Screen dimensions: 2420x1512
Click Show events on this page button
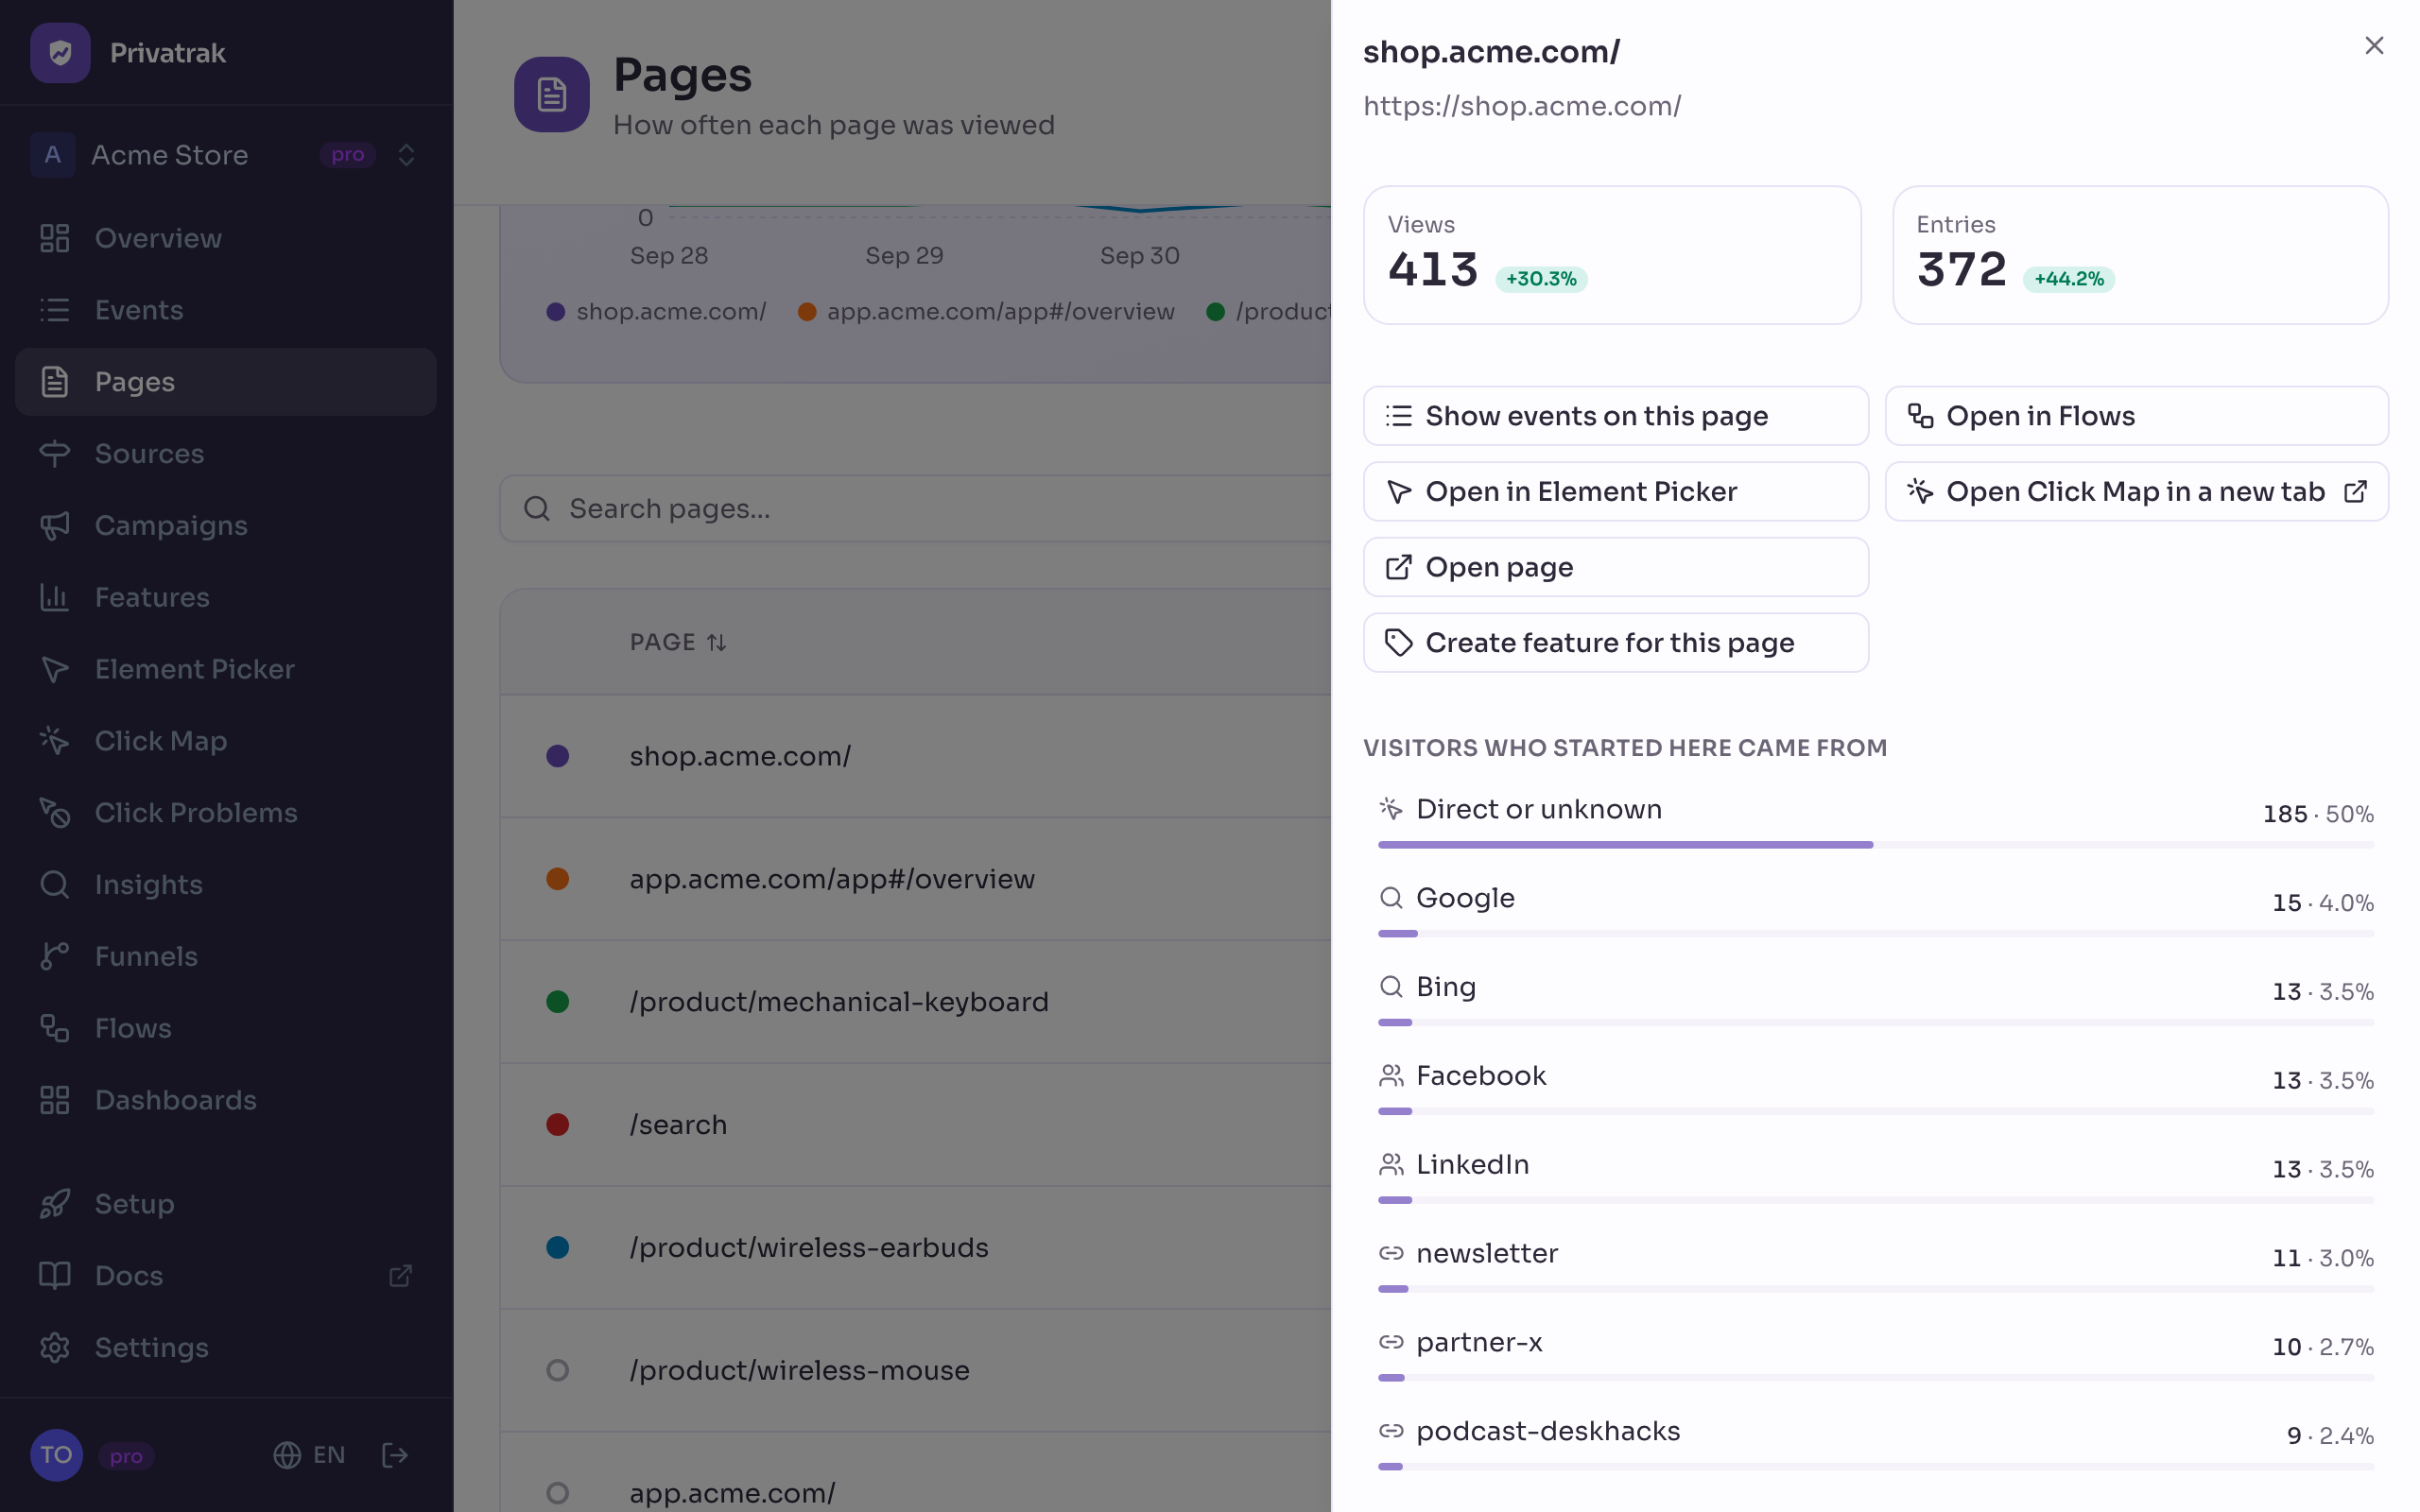(1615, 416)
